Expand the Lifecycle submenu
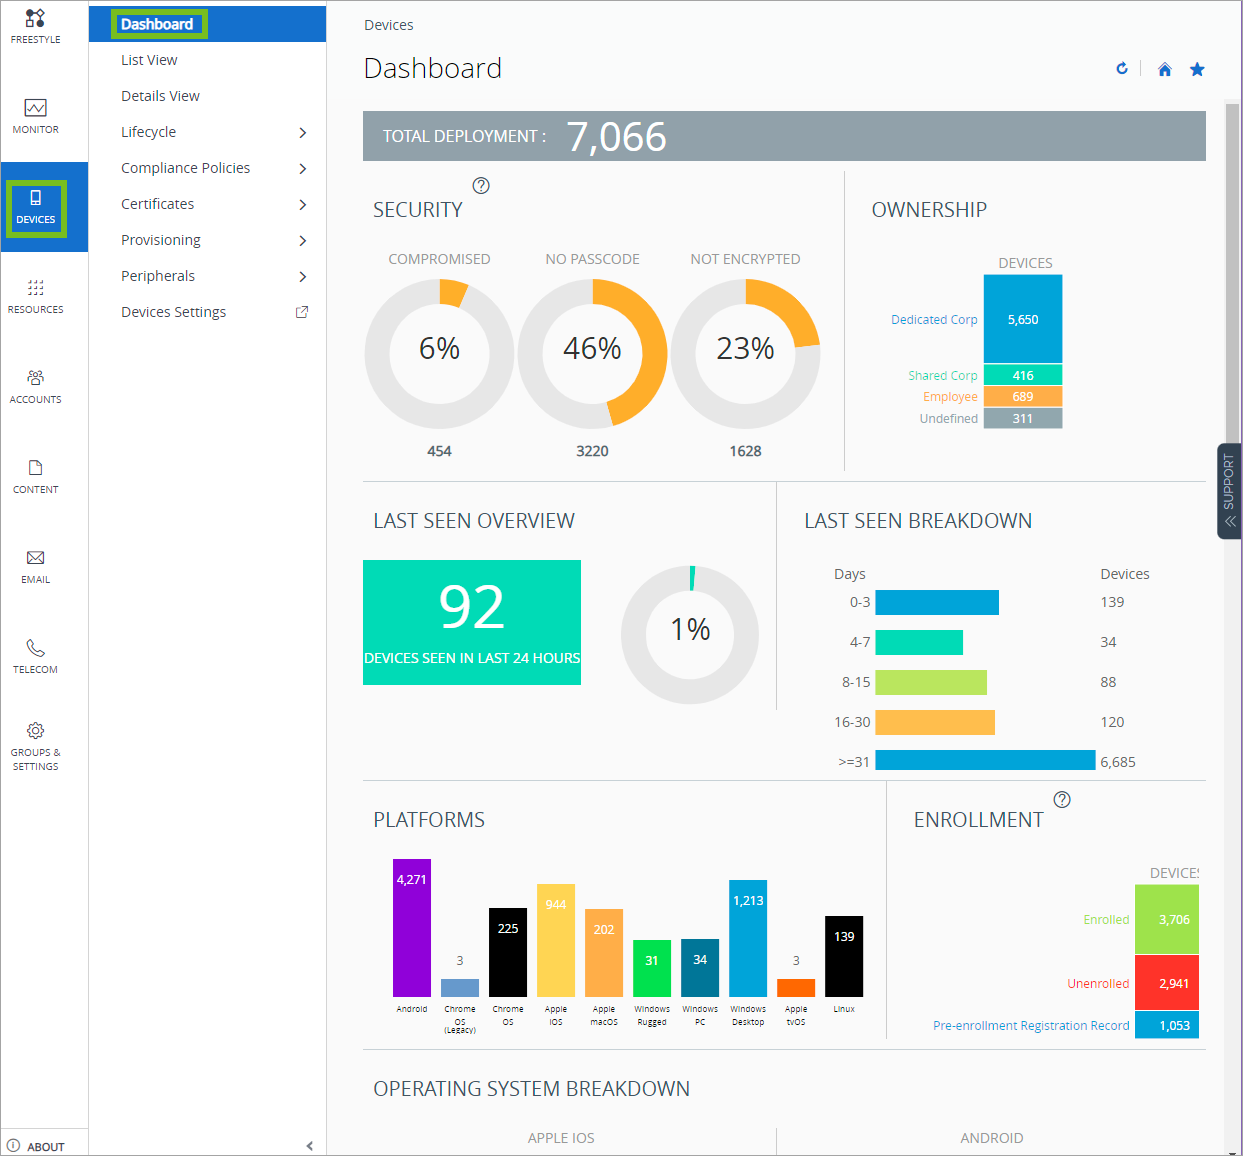 tap(302, 132)
